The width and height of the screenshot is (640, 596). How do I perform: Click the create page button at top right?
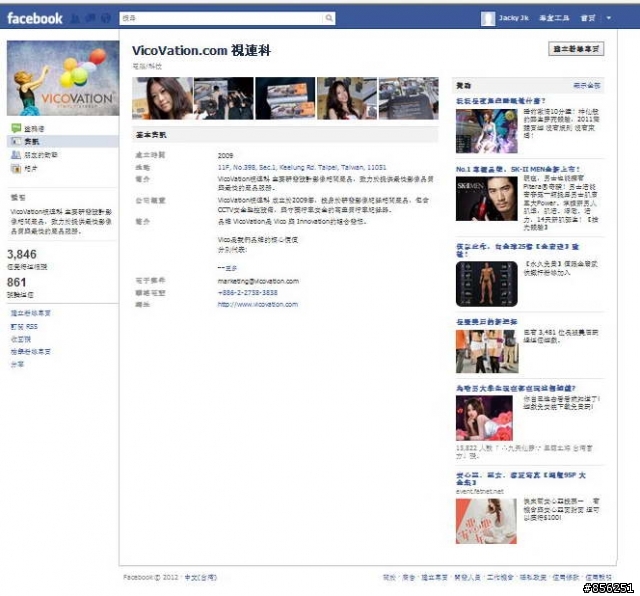[576, 49]
